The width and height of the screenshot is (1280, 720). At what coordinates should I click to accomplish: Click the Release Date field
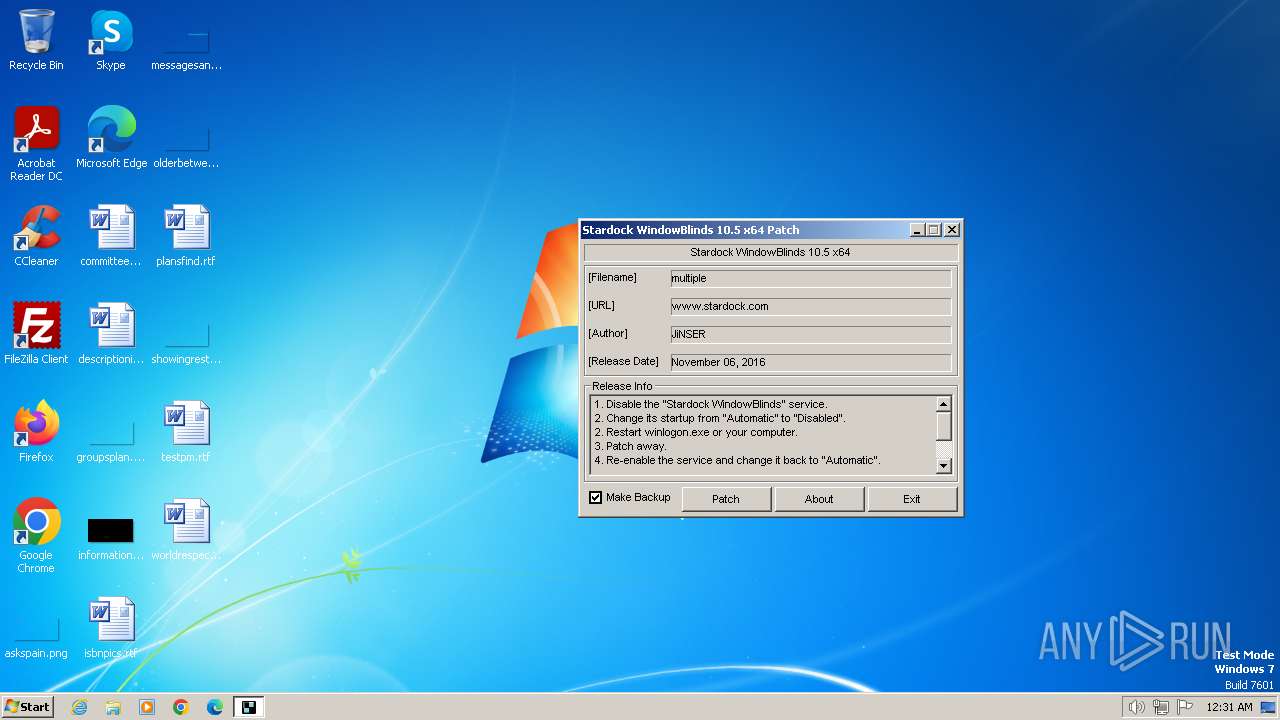click(x=811, y=362)
